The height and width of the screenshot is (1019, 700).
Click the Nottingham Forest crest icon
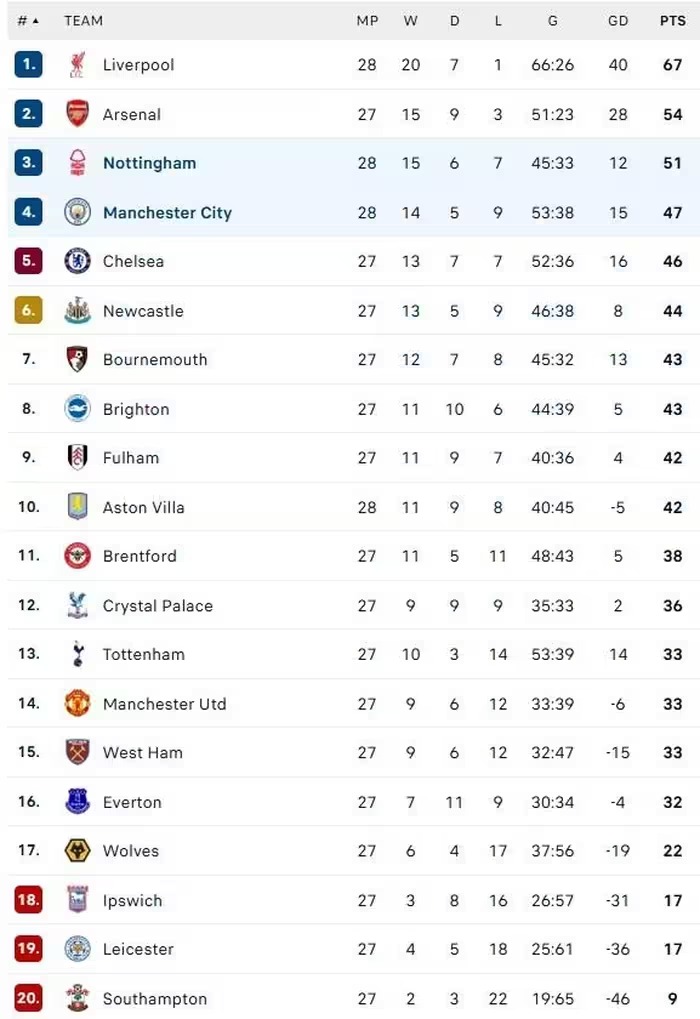point(77,163)
